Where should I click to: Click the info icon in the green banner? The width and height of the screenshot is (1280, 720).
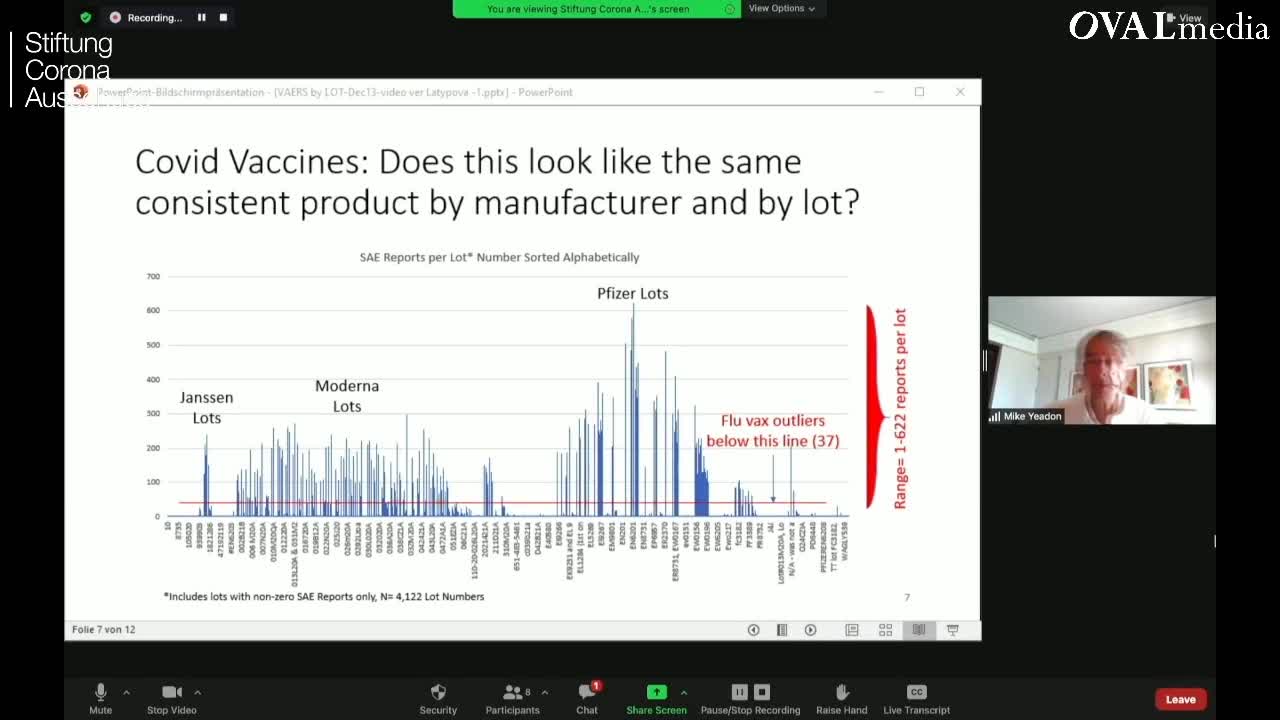pos(730,9)
